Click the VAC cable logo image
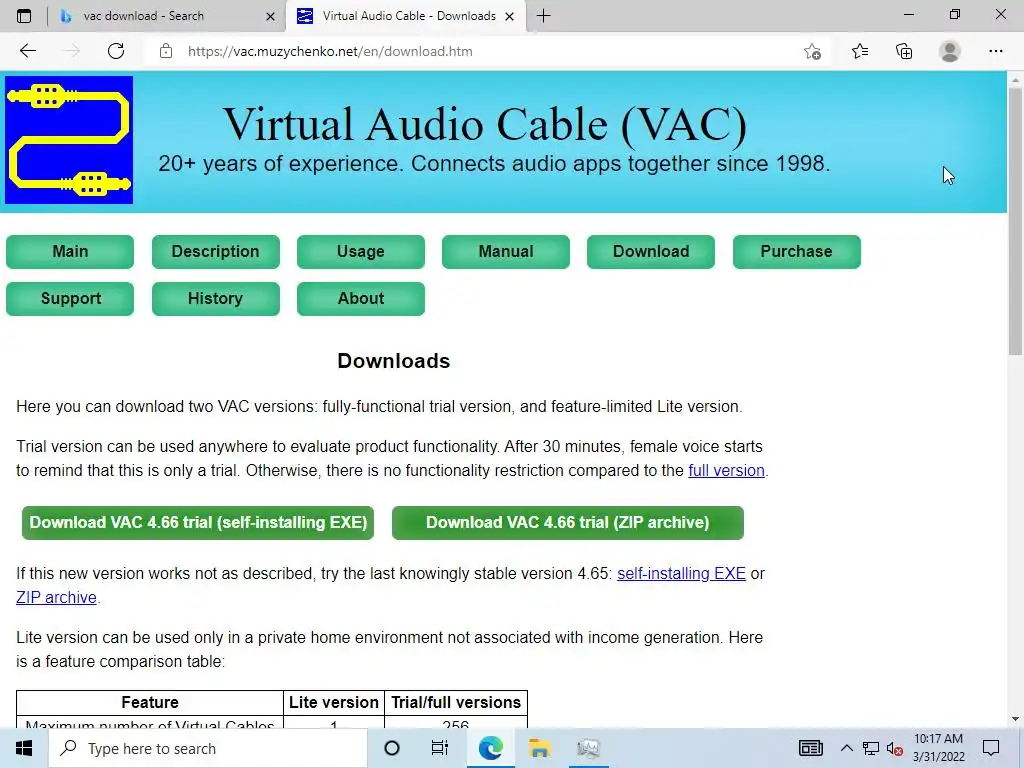Image resolution: width=1024 pixels, height=768 pixels. tap(69, 140)
